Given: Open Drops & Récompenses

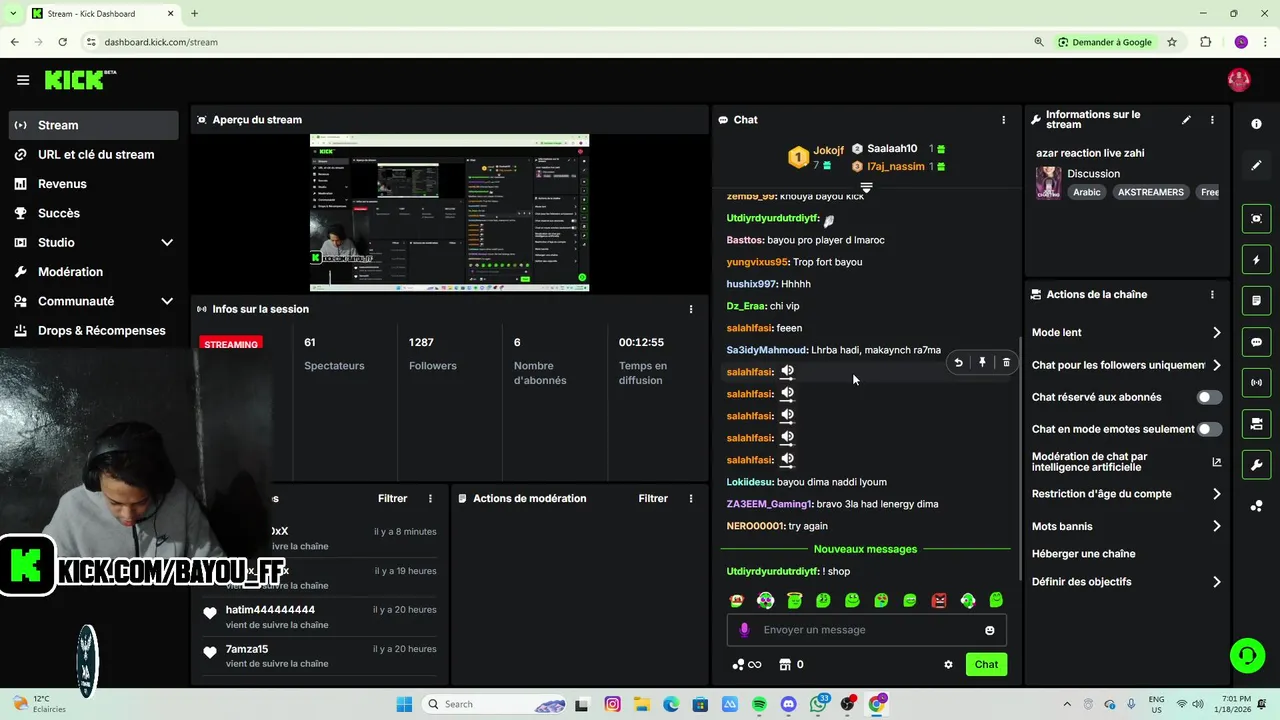Looking at the screenshot, I should tap(92, 330).
